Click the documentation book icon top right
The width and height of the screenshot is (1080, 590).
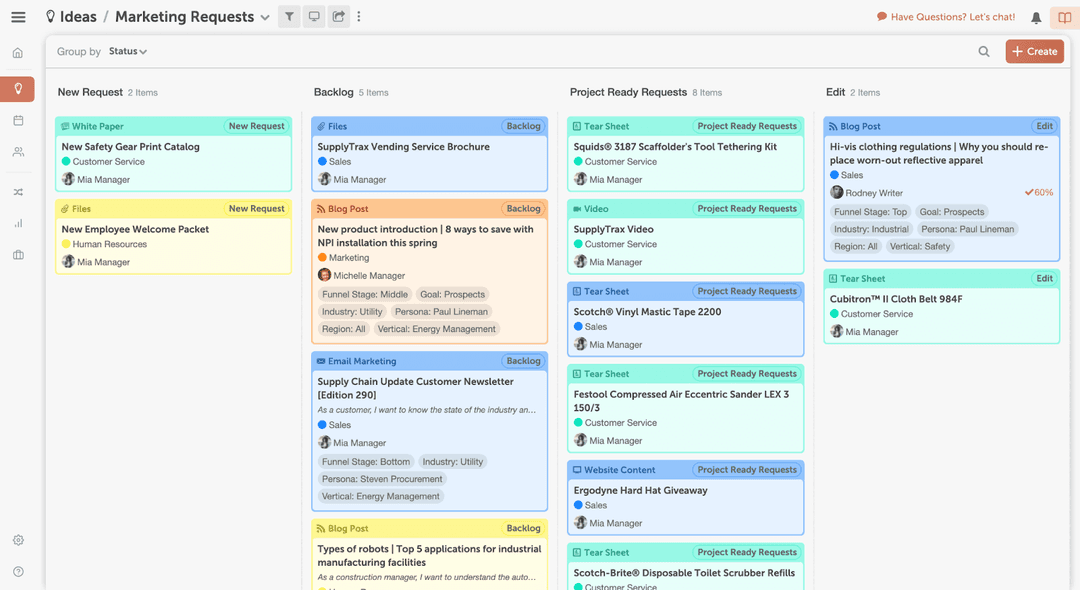[x=1063, y=17]
